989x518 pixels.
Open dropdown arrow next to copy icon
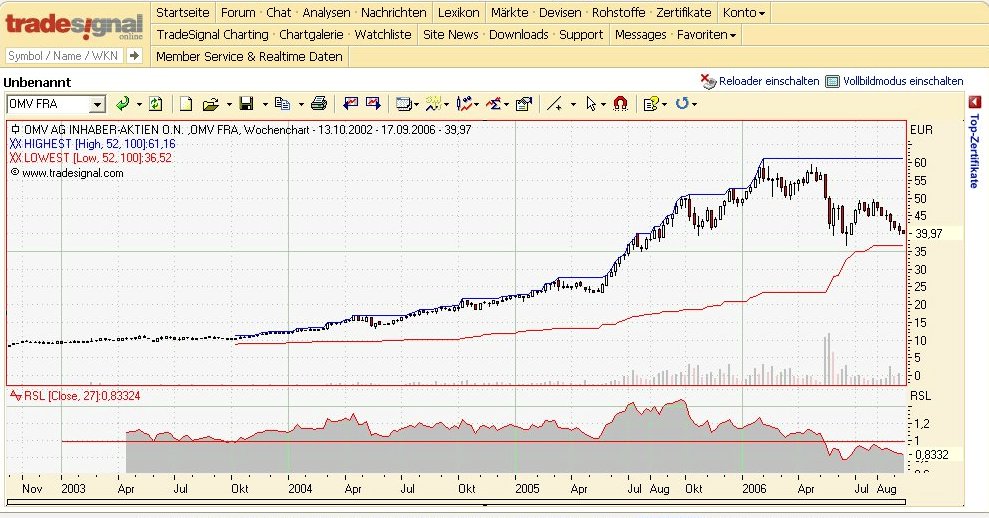pyautogui.click(x=300, y=104)
